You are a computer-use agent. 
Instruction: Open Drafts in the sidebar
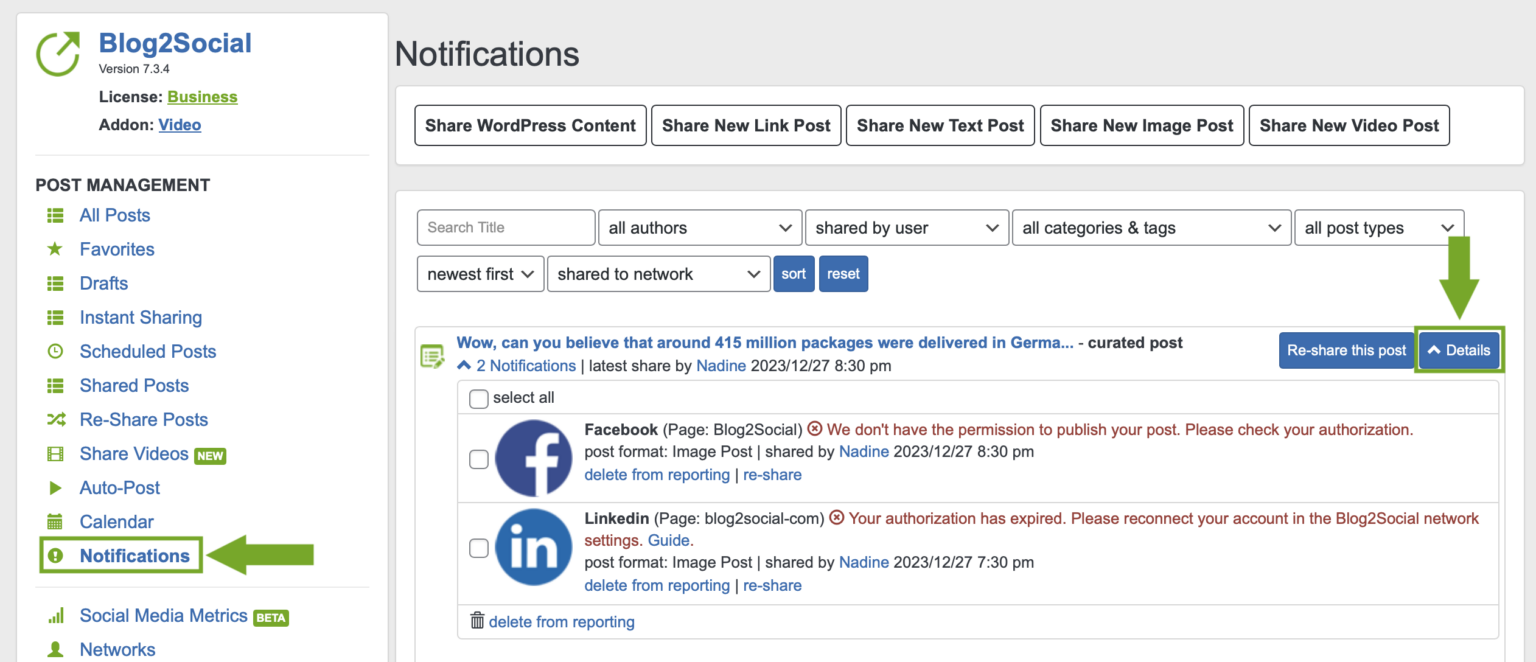[x=104, y=284]
